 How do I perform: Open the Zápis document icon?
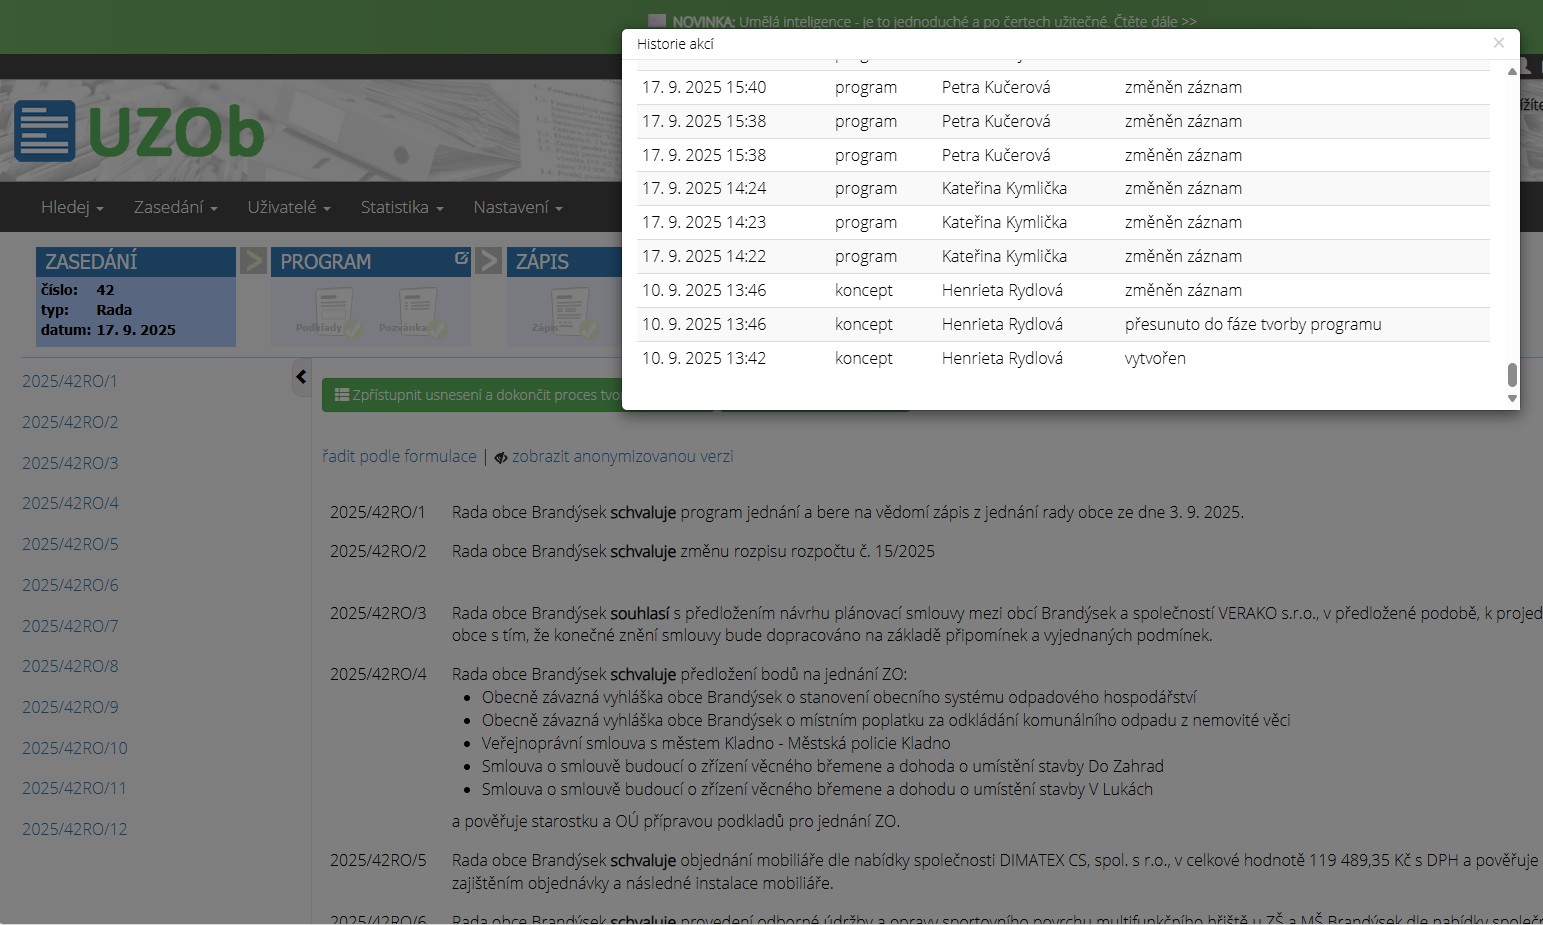[568, 310]
